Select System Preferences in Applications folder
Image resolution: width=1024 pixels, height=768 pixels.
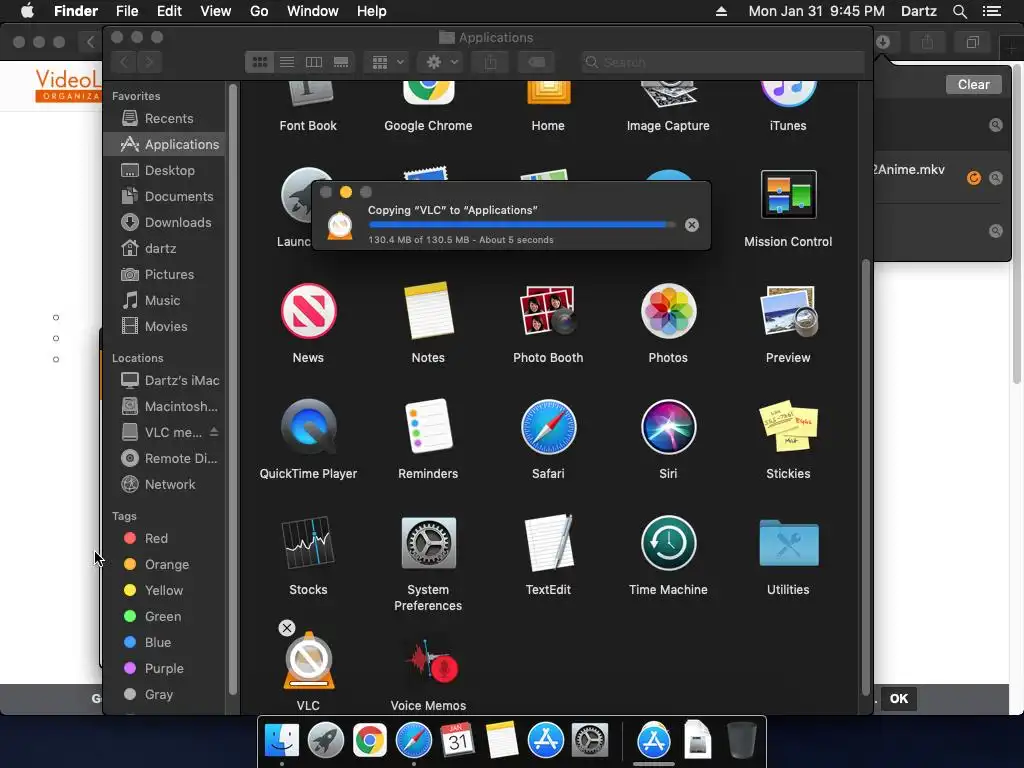tap(428, 543)
